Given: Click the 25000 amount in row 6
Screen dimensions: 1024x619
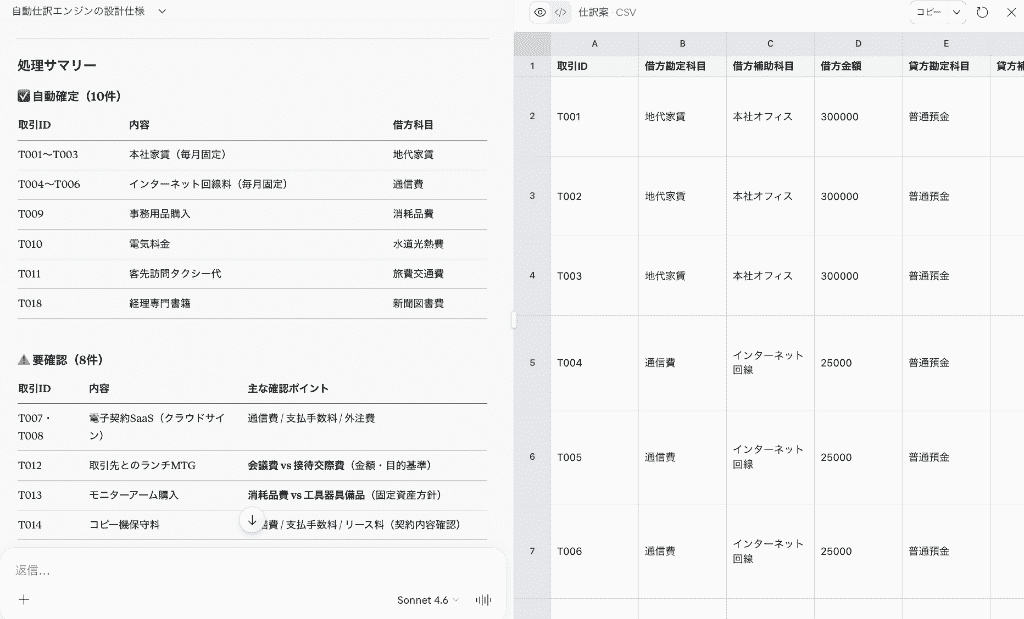Looking at the screenshot, I should tap(858, 457).
